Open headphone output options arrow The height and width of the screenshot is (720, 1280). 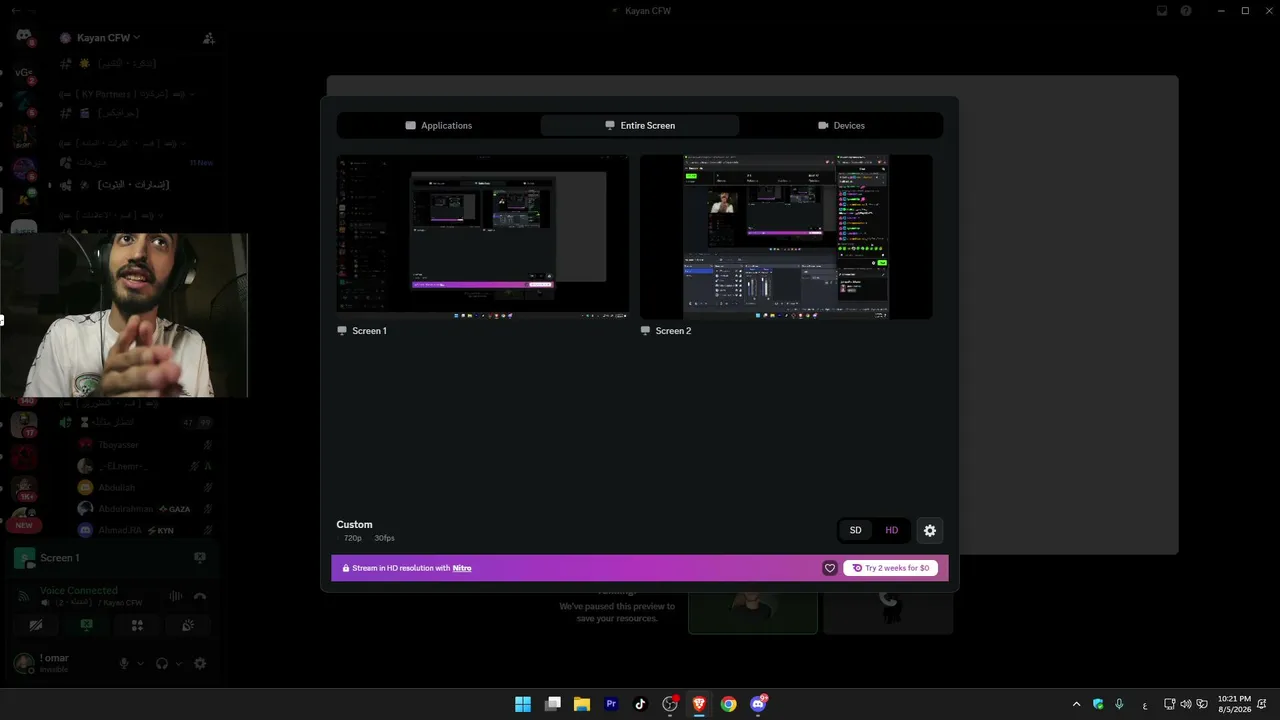click(x=178, y=663)
